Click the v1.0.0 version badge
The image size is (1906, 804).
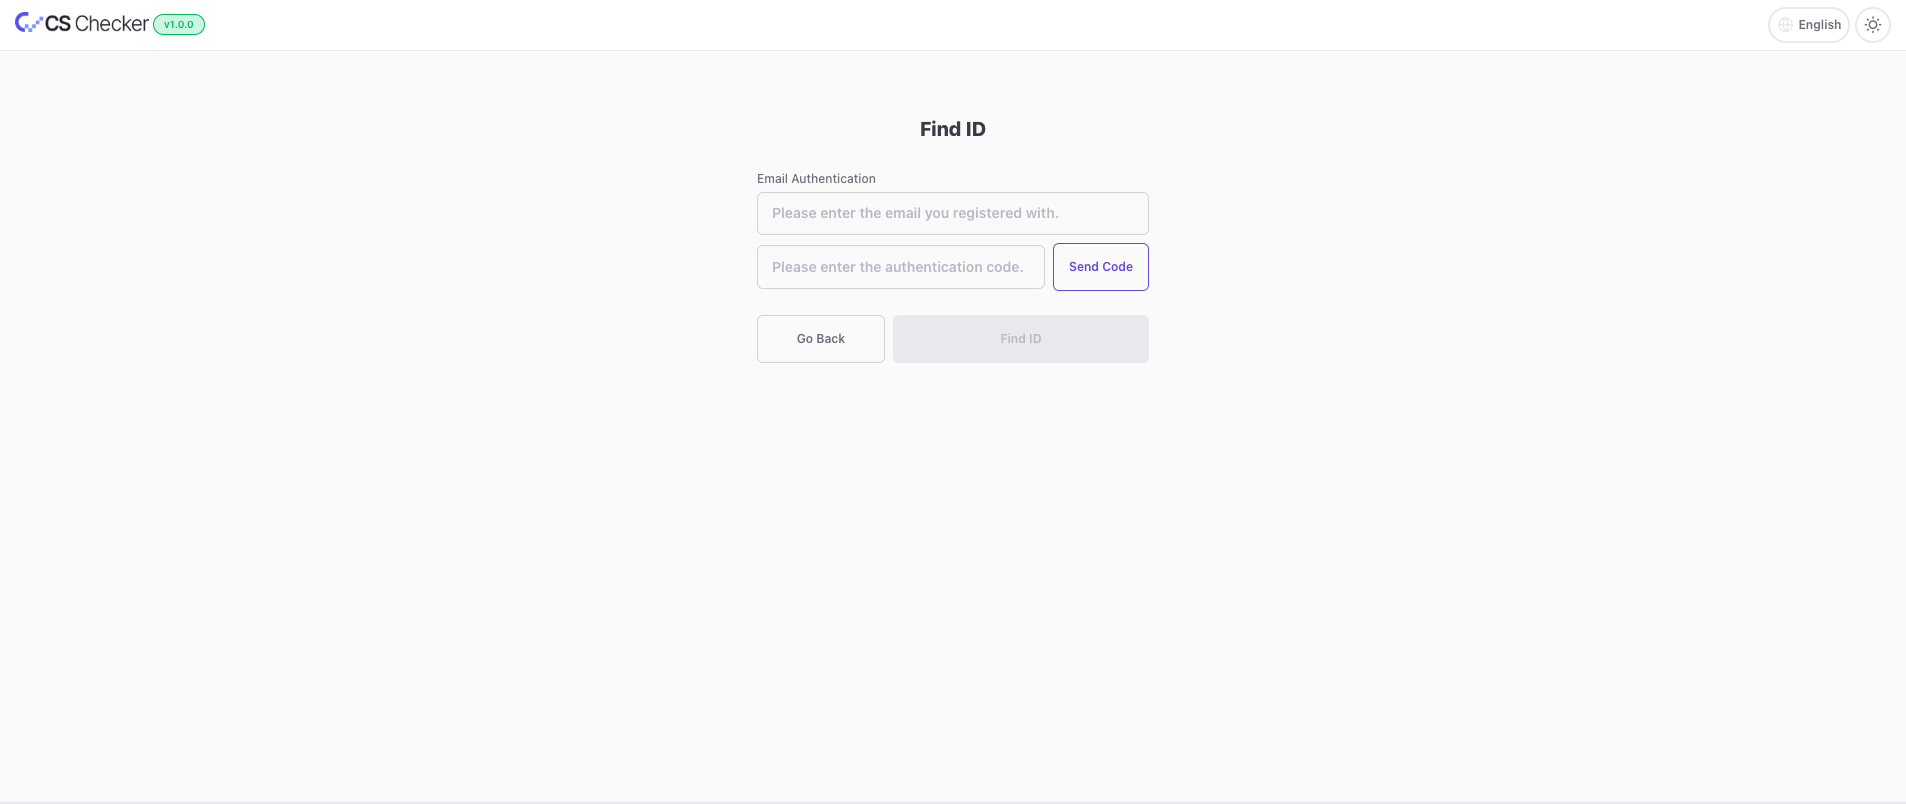(179, 25)
